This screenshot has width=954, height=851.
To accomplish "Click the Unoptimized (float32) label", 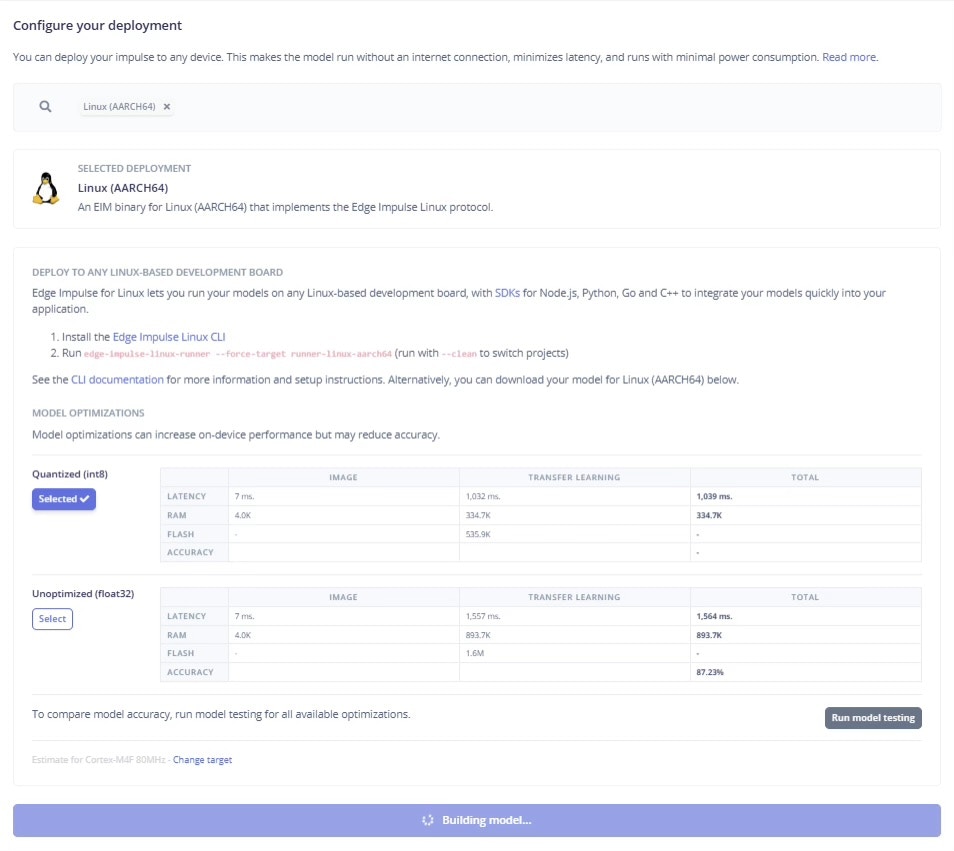I will coord(83,594).
